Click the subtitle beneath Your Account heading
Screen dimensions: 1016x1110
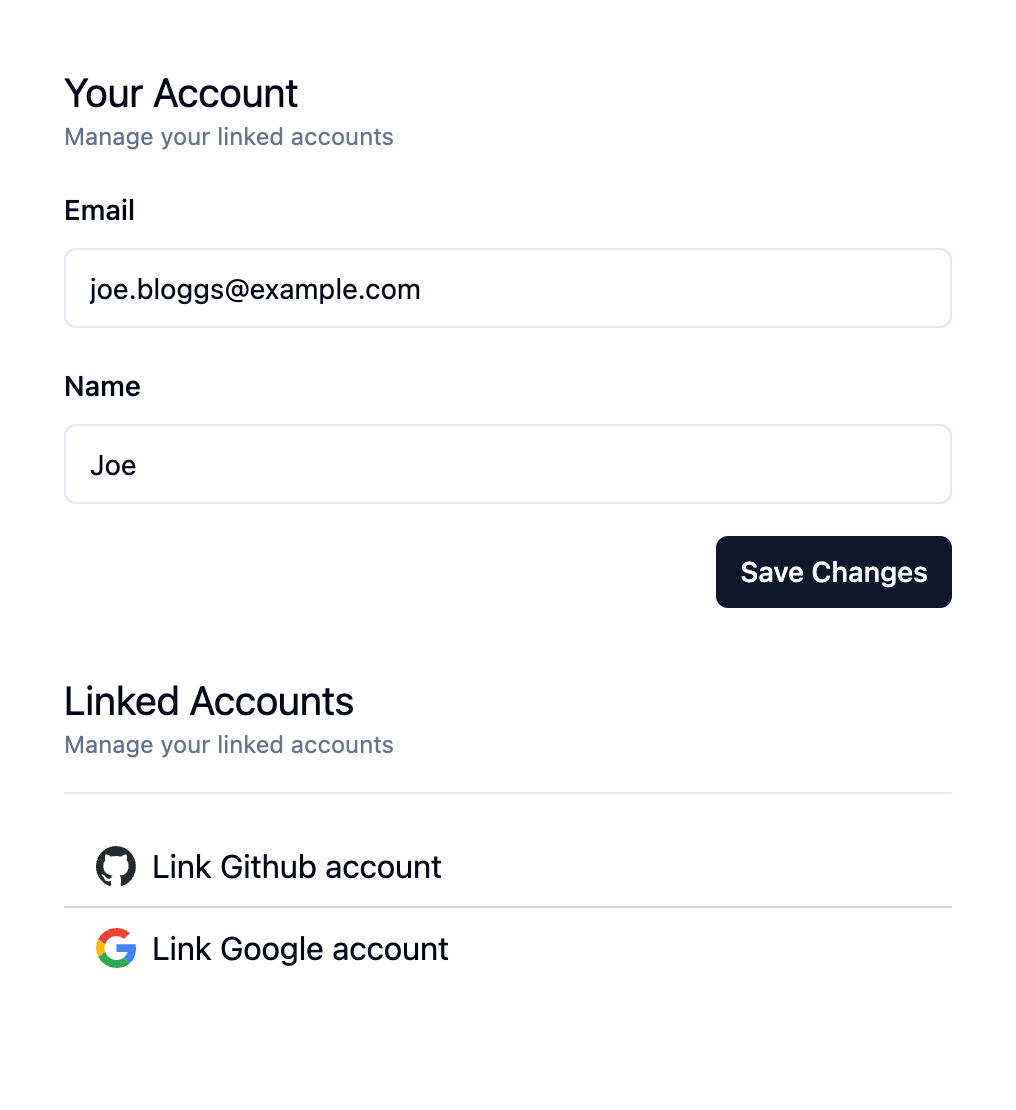[x=229, y=137]
